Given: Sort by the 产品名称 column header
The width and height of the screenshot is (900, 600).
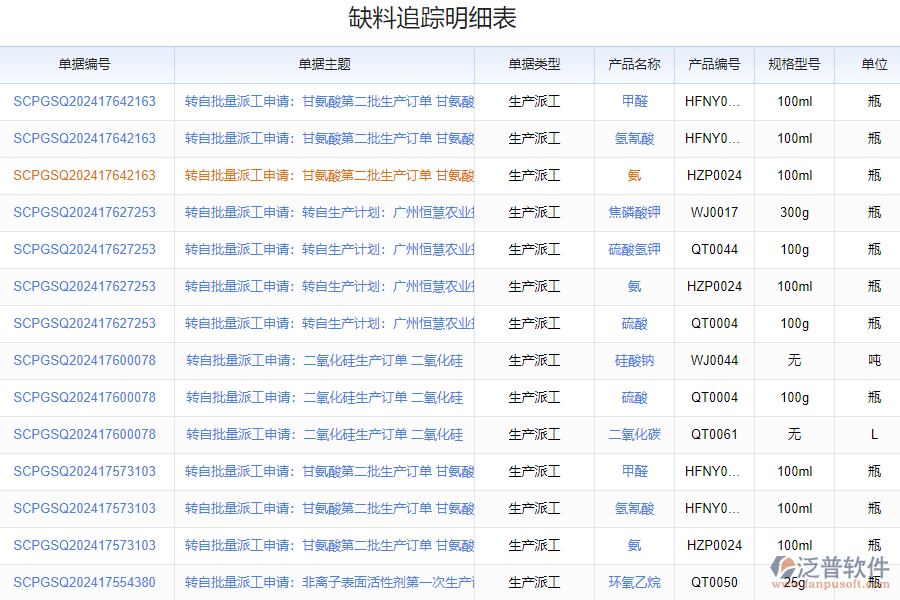Looking at the screenshot, I should (x=634, y=64).
